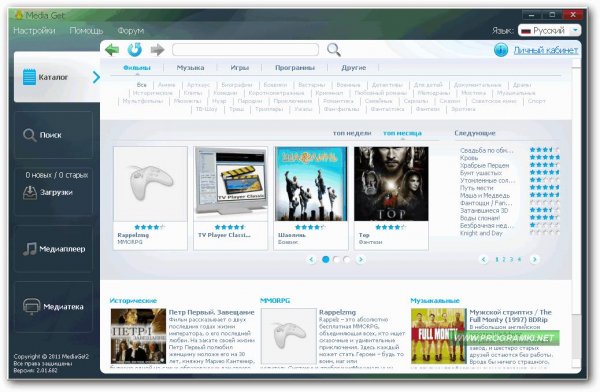Go to next page of Следующие list

coord(535,260)
